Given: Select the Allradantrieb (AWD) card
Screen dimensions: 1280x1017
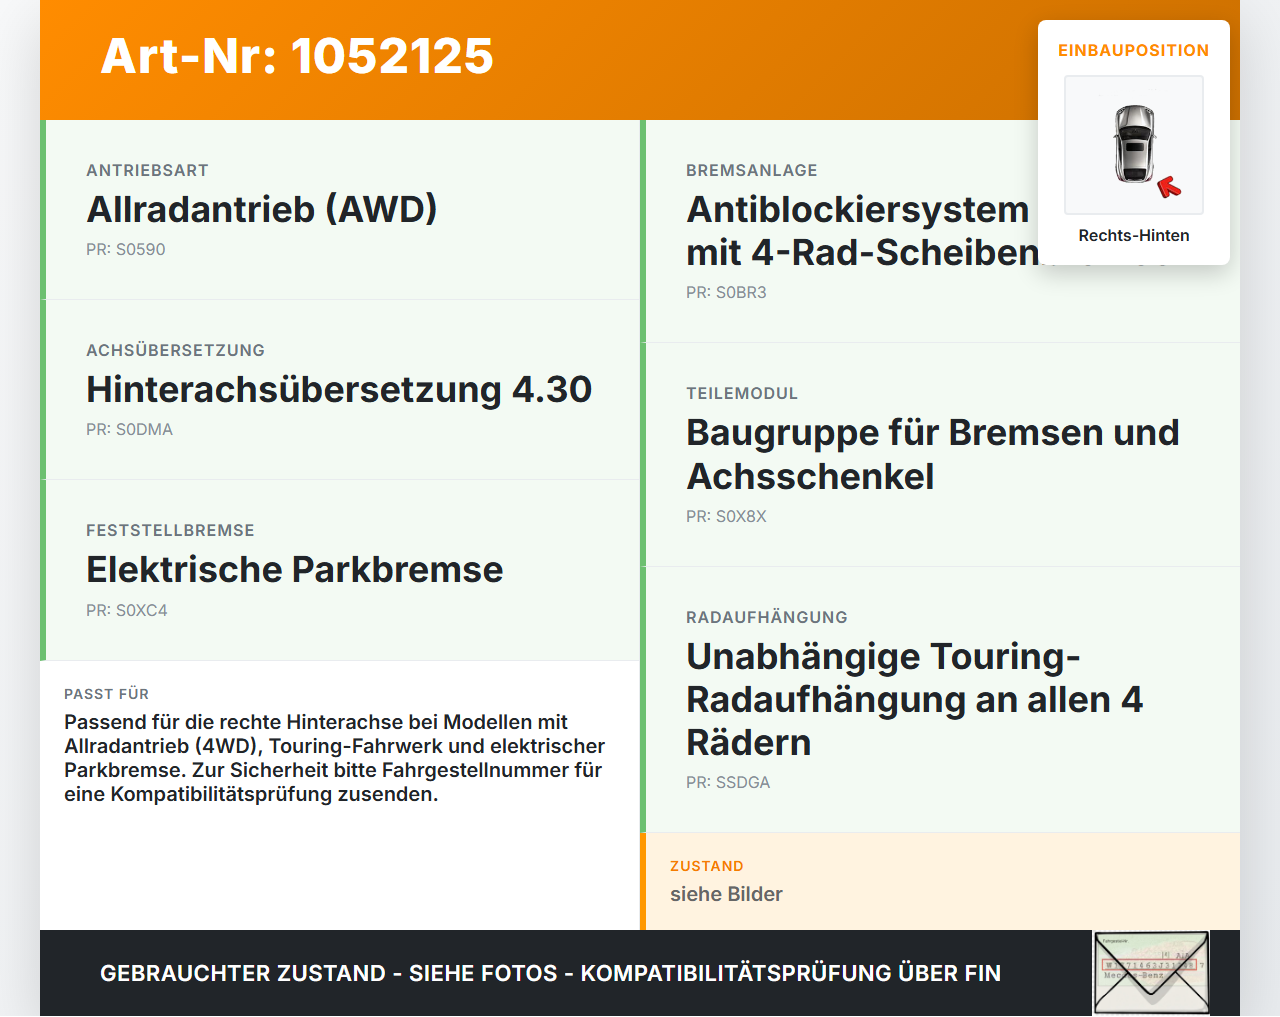Looking at the screenshot, I should pyautogui.click(x=340, y=210).
